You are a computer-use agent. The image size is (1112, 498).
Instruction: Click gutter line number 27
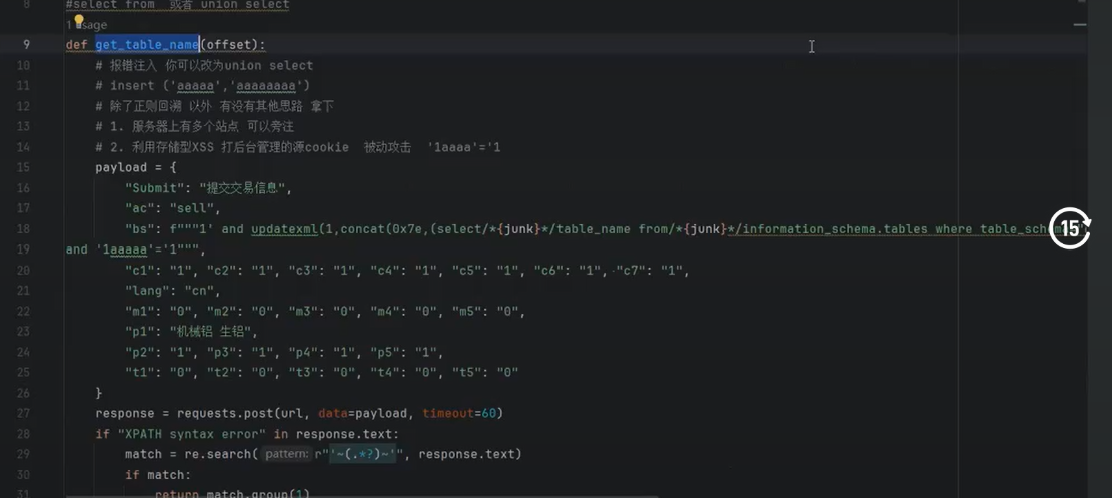tap(23, 413)
